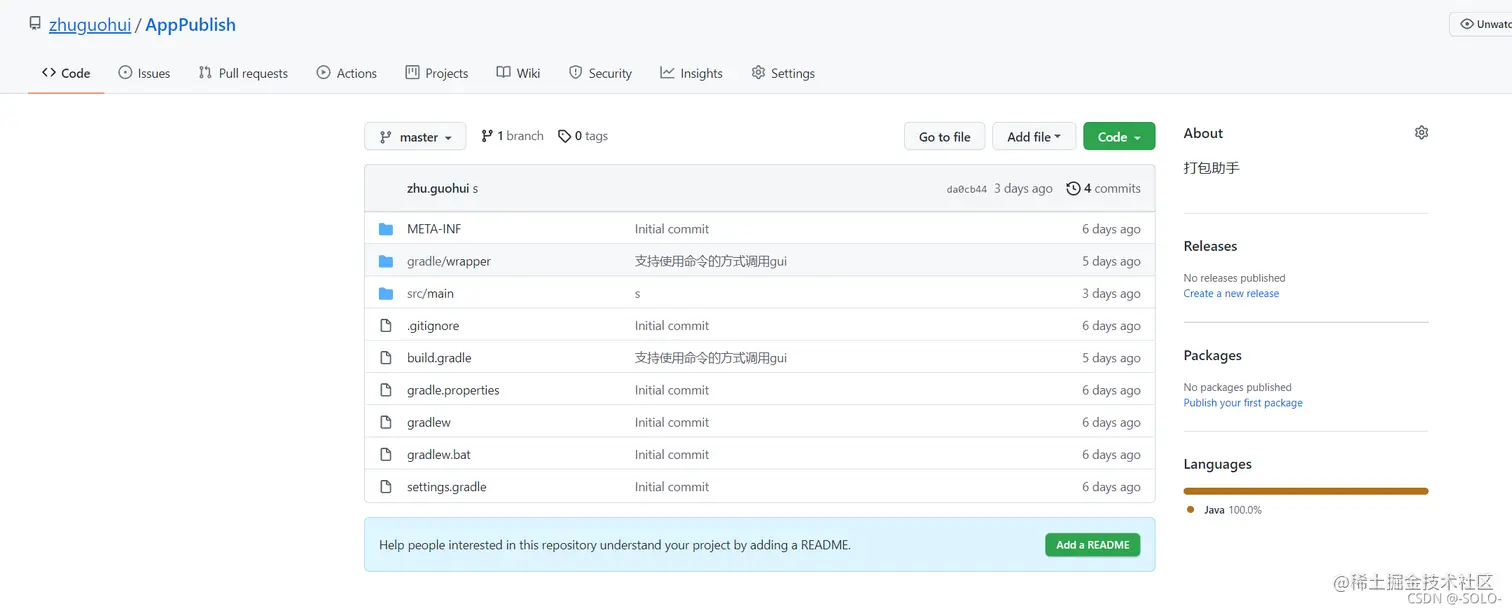Open the gradlew file
The height and width of the screenshot is (611, 1512).
pos(429,422)
